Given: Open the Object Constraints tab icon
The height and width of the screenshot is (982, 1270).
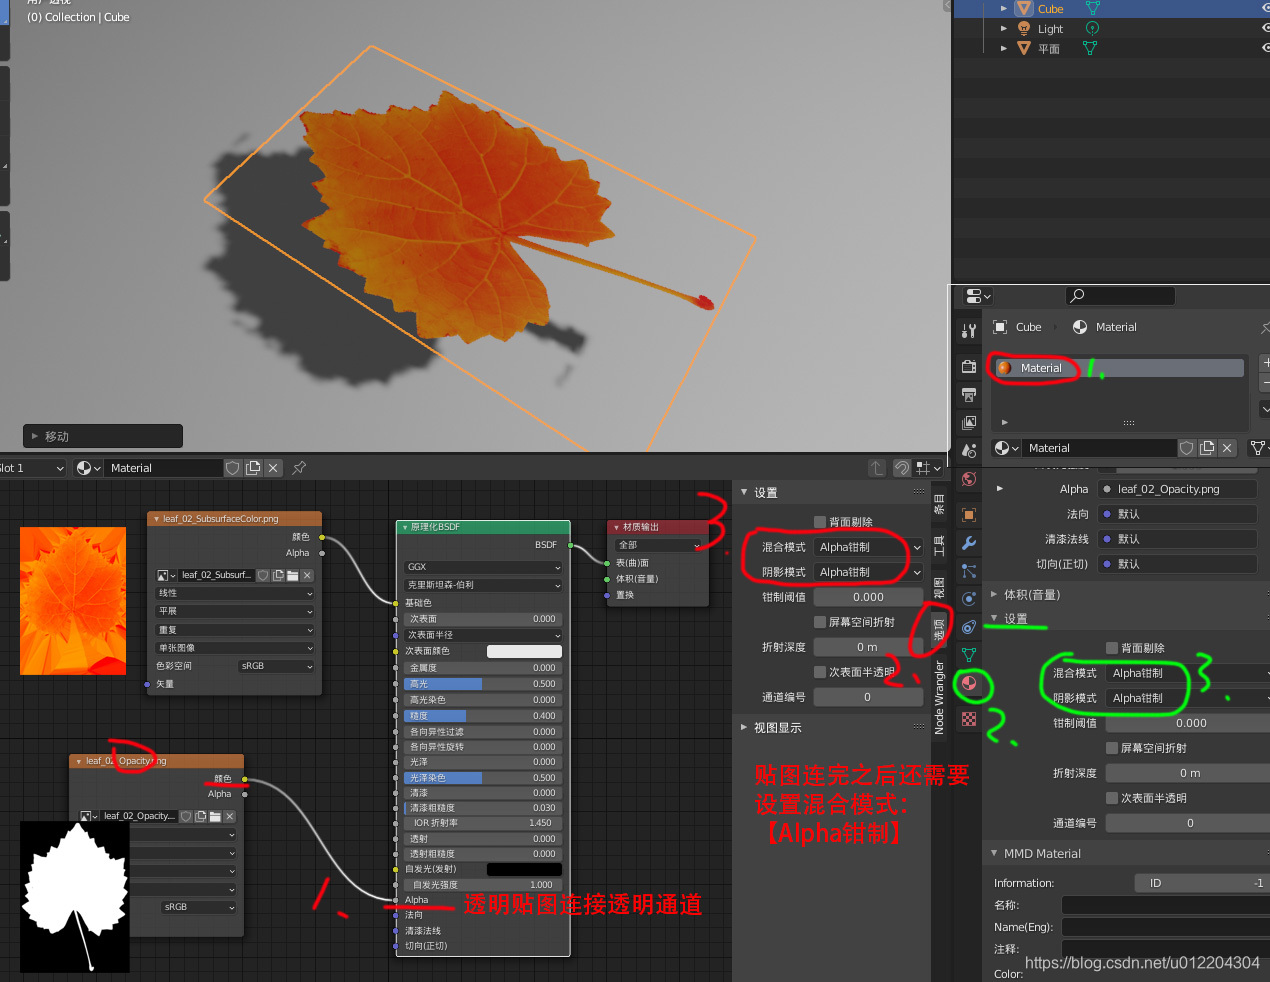Looking at the screenshot, I should click(x=968, y=626).
